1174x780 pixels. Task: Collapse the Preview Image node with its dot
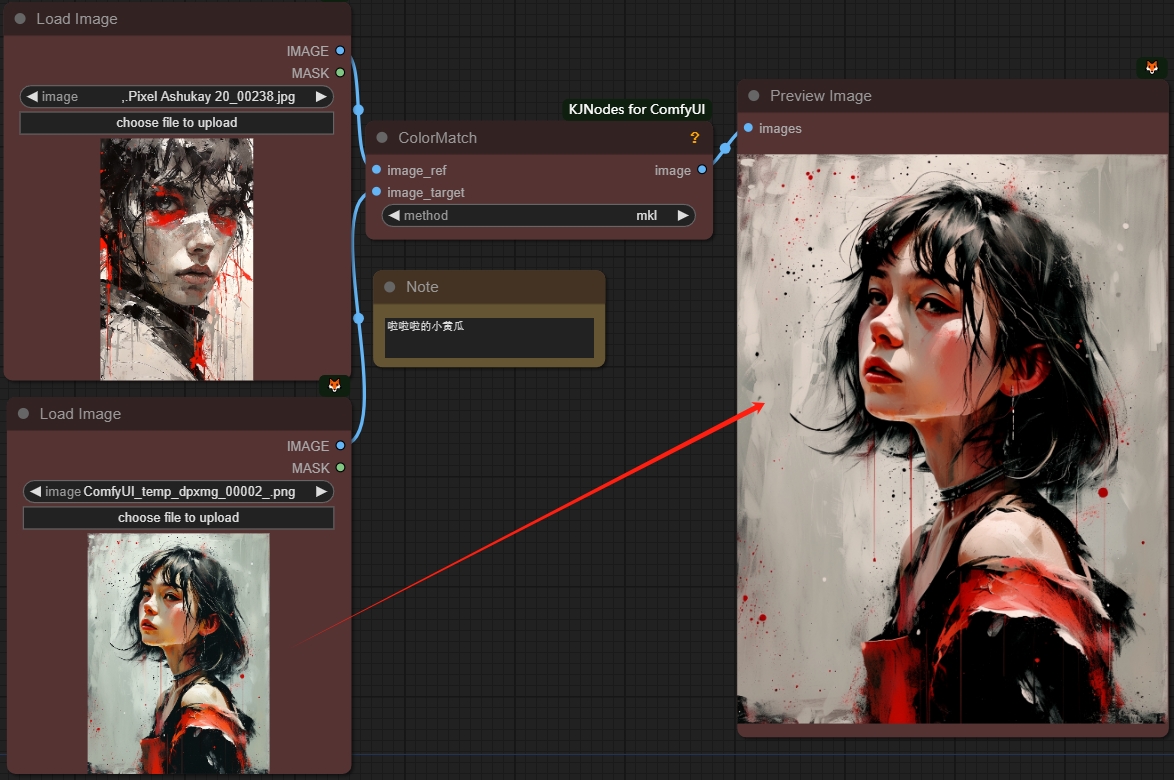[754, 96]
